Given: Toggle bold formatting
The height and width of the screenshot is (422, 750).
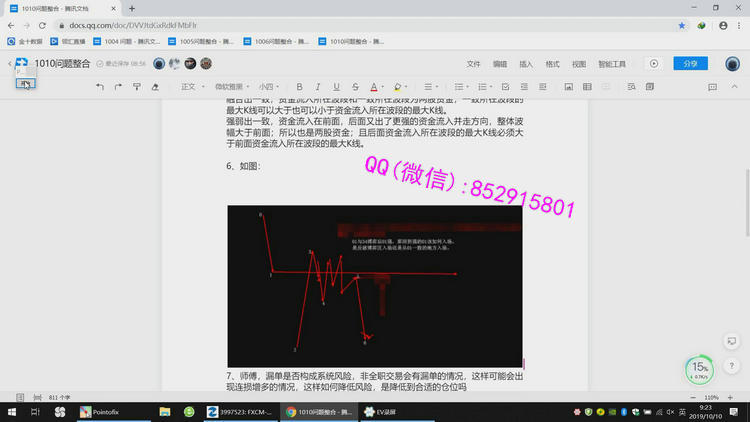Looking at the screenshot, I should 299,87.
